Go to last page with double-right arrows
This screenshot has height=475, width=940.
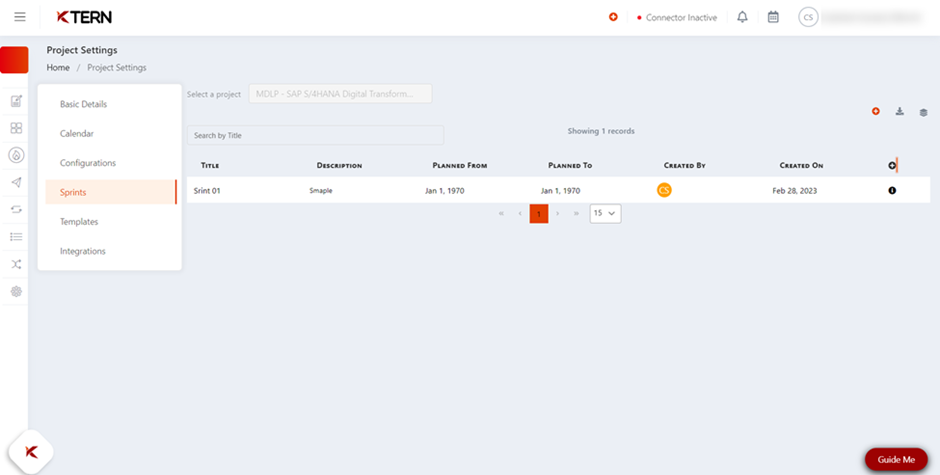pyautogui.click(x=576, y=214)
